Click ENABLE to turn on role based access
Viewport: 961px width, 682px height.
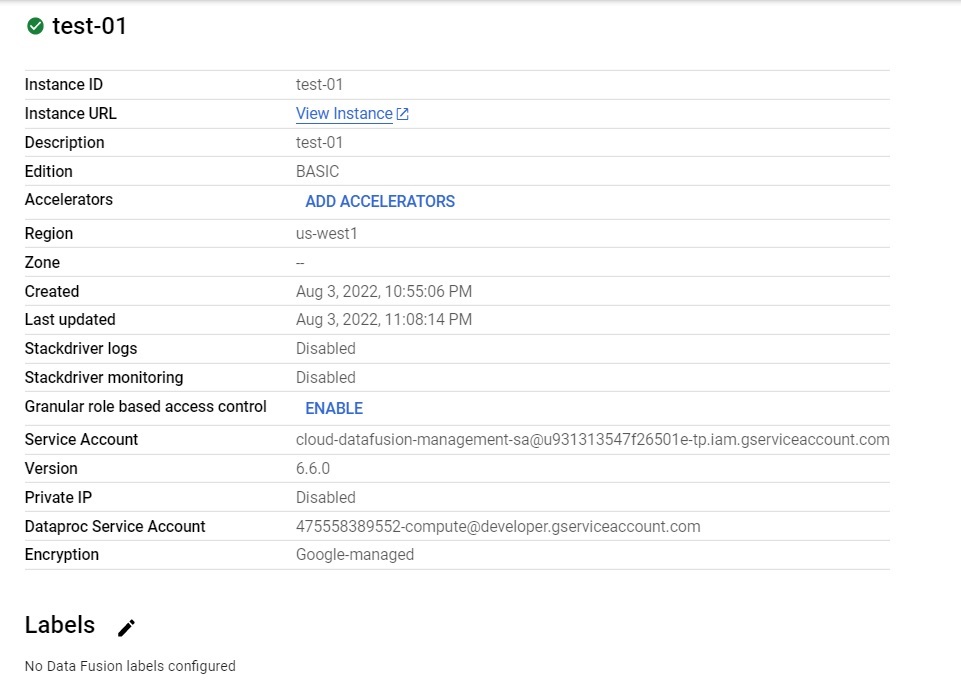click(x=334, y=408)
